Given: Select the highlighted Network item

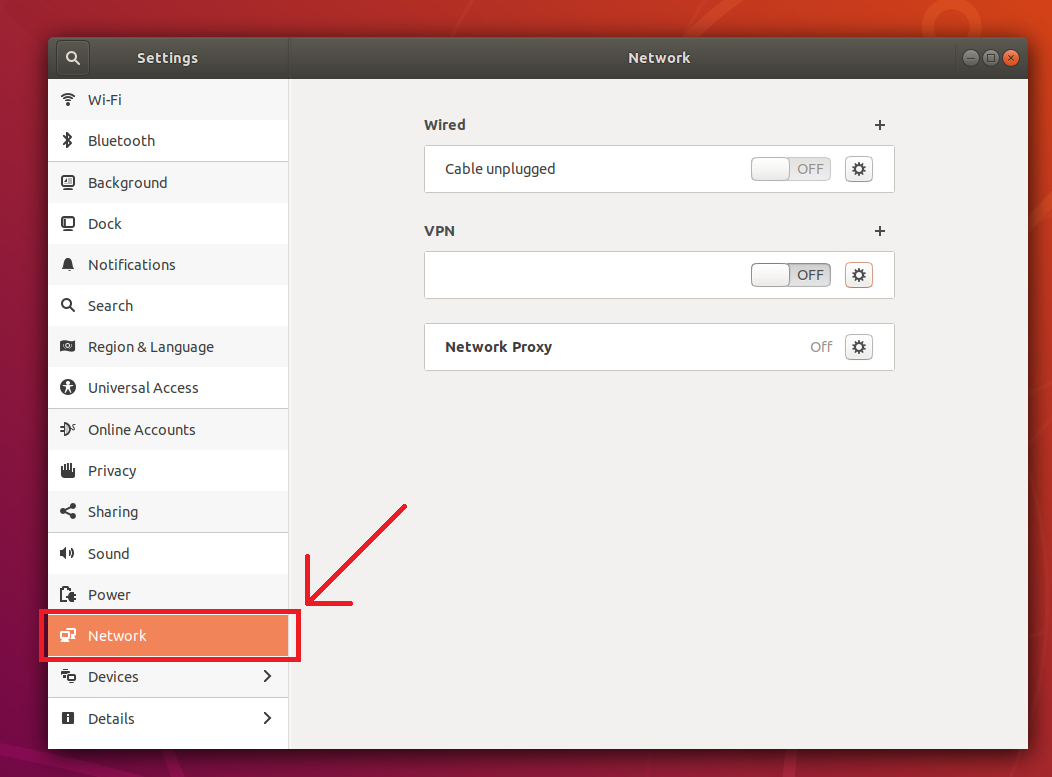Looking at the screenshot, I should [117, 636].
